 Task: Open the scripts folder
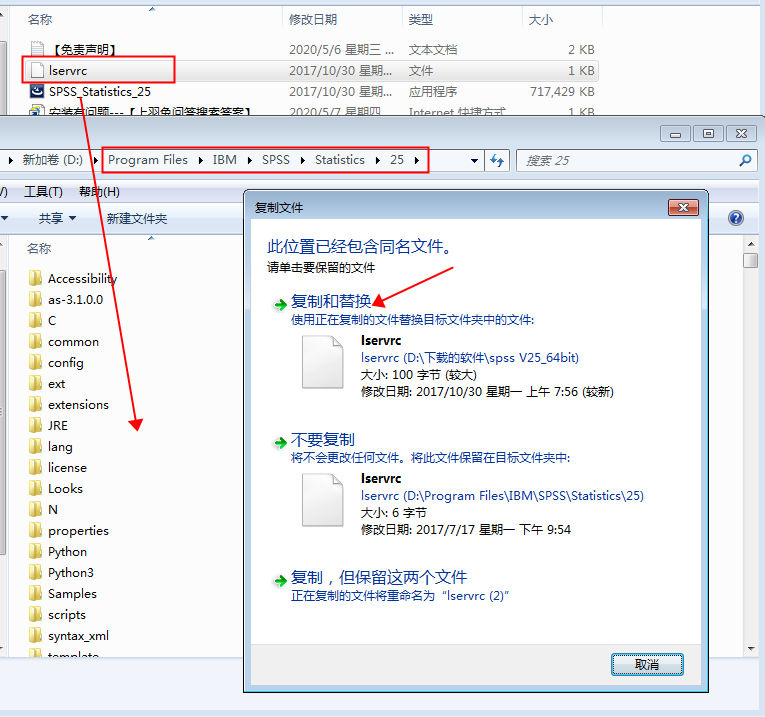pyautogui.click(x=57, y=614)
